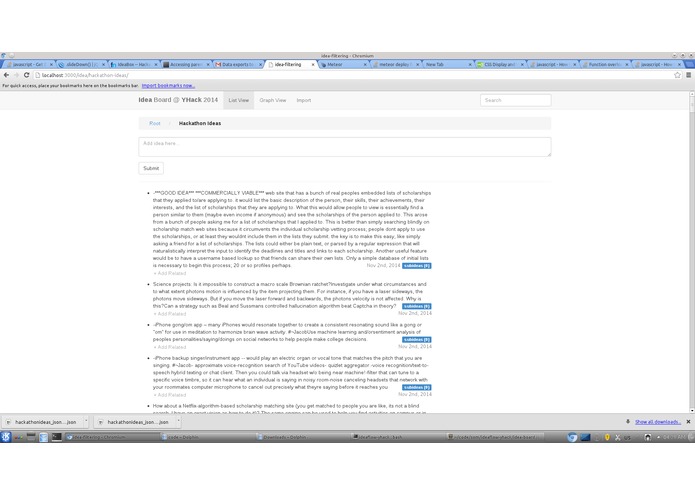Switch to the Data exports Gmail tab
The width and height of the screenshot is (695, 494).
coord(238,65)
